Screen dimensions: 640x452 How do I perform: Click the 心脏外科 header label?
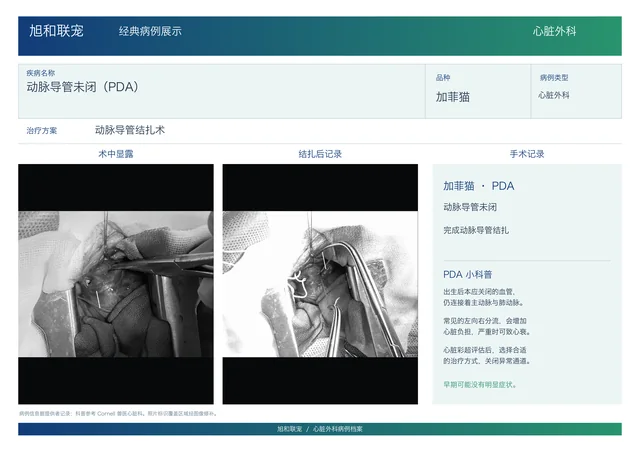tap(554, 31)
